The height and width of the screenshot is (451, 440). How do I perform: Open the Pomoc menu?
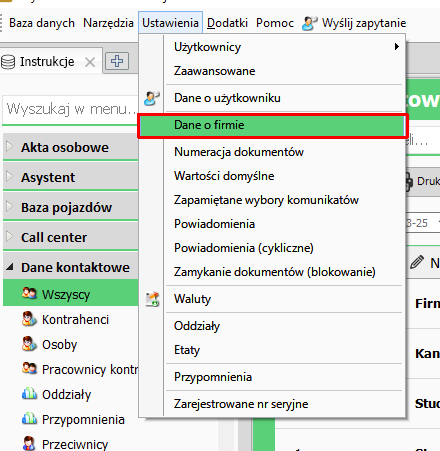click(275, 23)
